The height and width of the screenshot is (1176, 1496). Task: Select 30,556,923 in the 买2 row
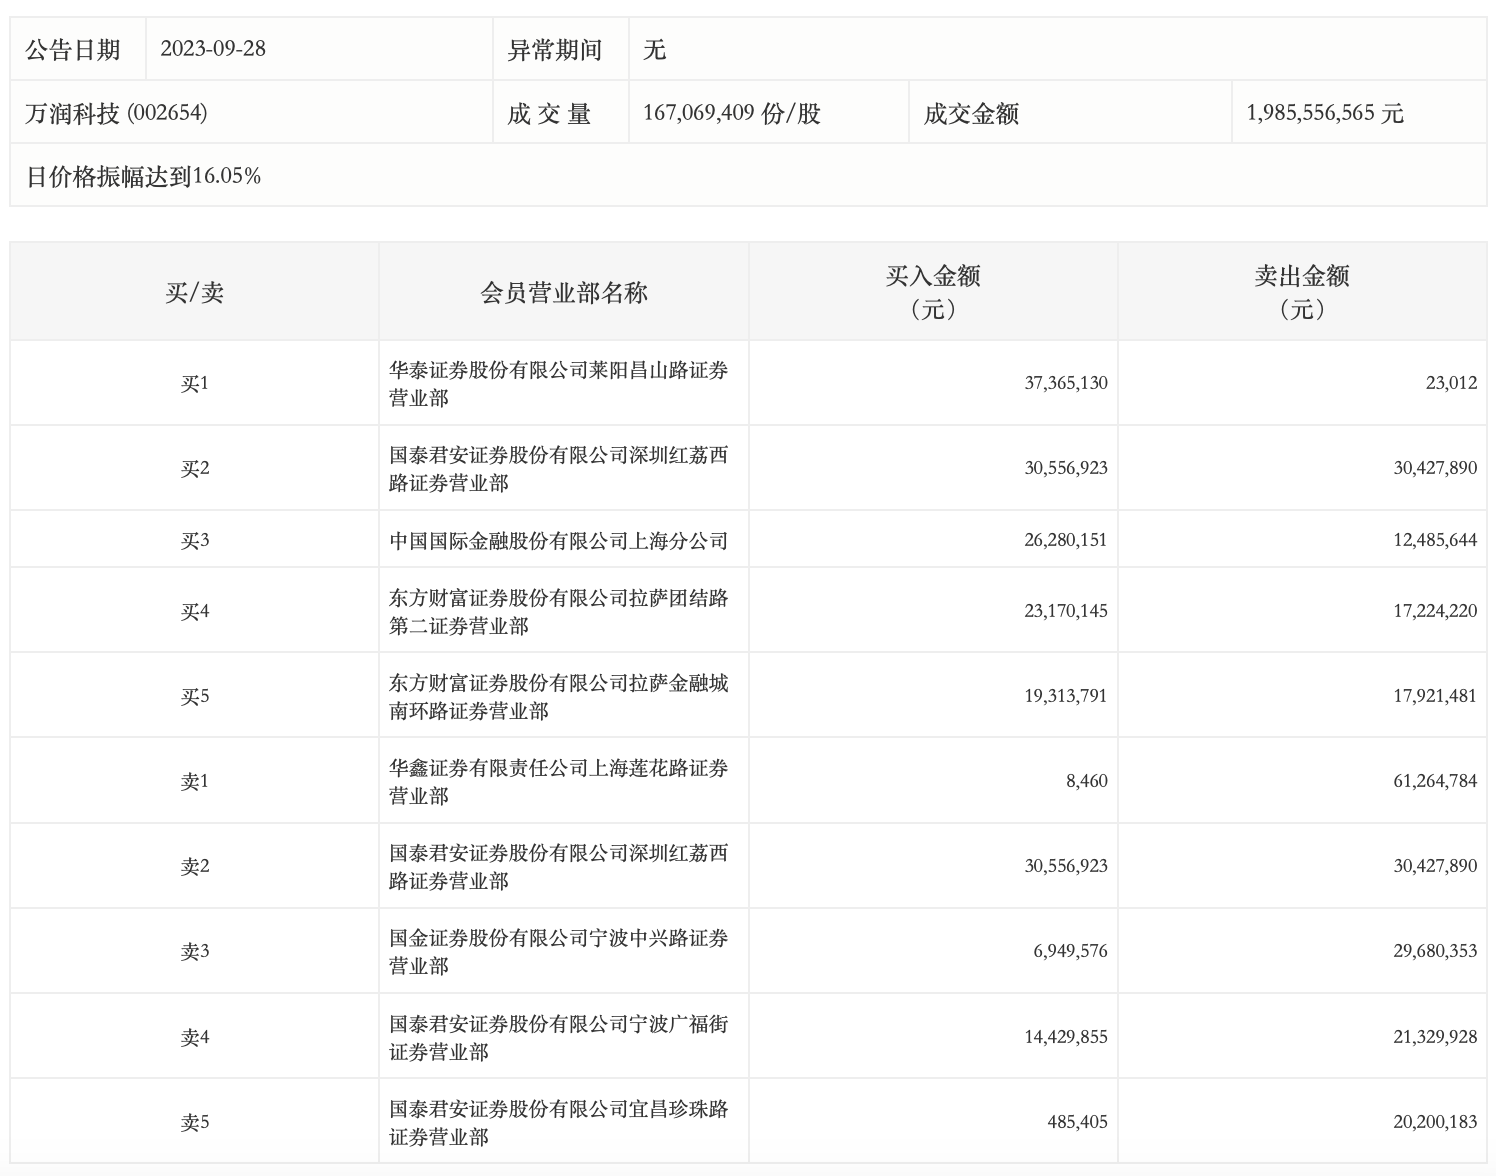tap(1066, 468)
